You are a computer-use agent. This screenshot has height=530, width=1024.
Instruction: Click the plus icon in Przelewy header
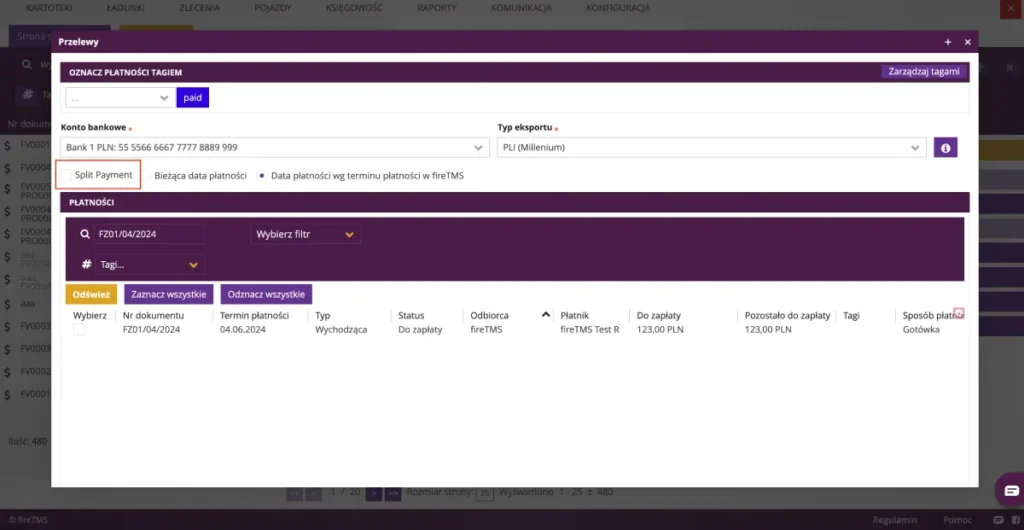[948, 42]
